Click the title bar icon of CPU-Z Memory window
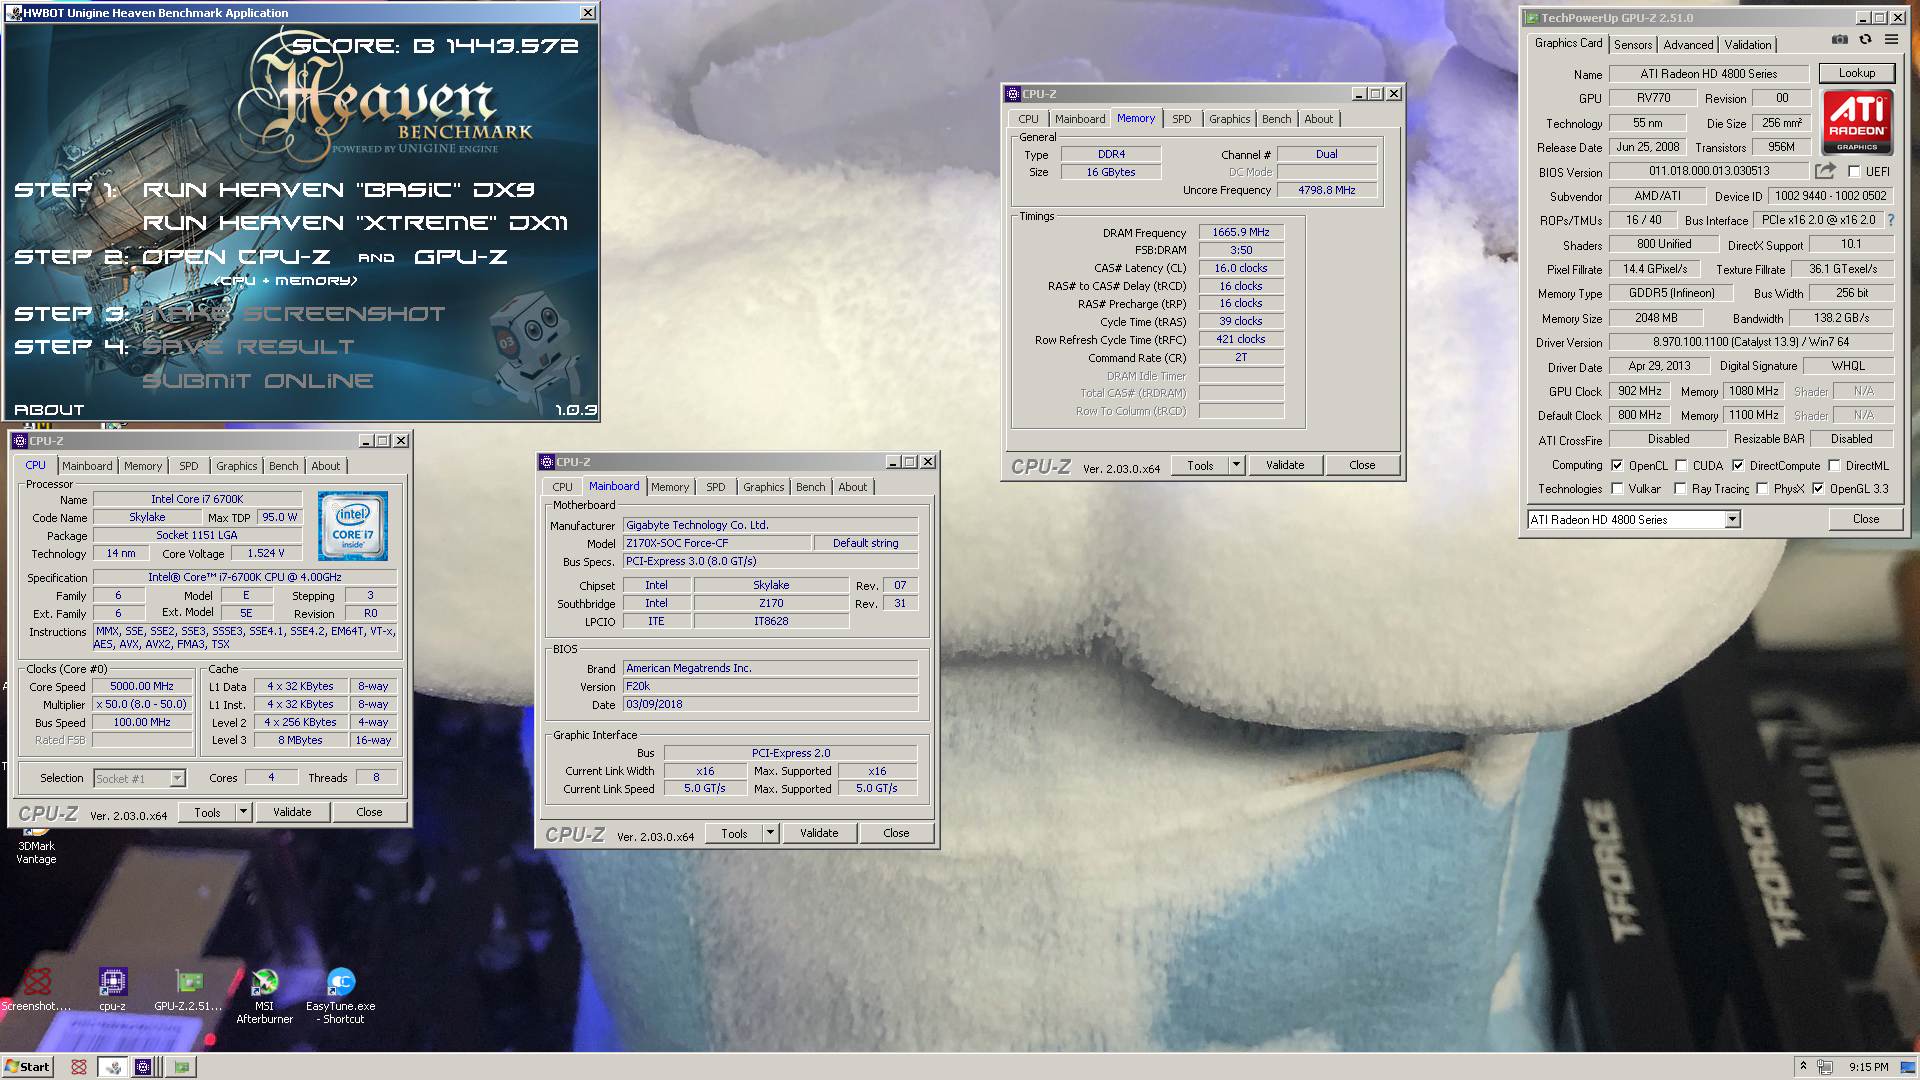The height and width of the screenshot is (1080, 1920). [1013, 94]
